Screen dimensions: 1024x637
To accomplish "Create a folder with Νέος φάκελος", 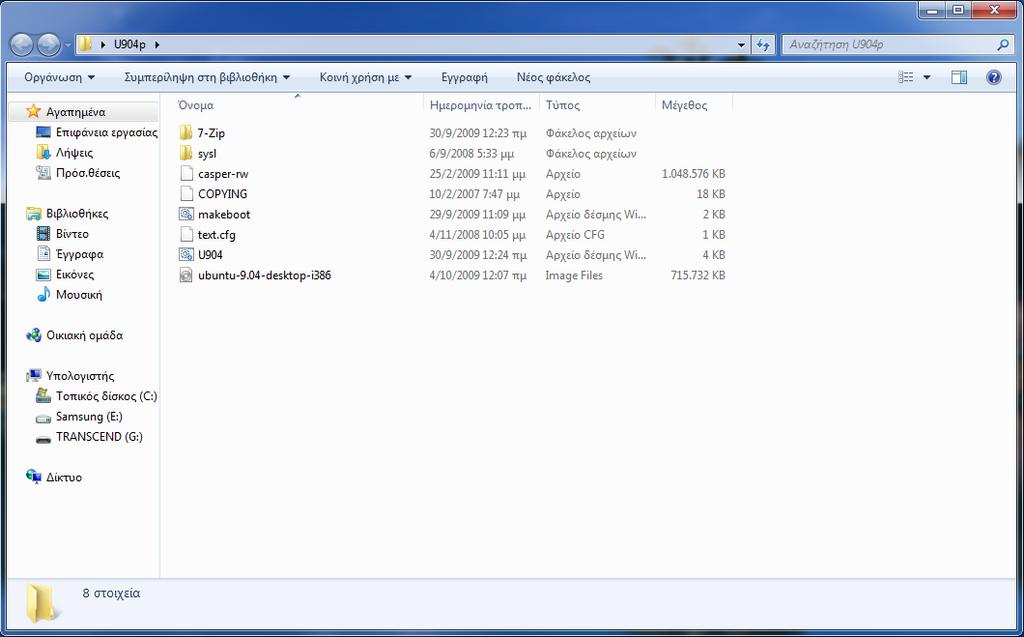I will [x=553, y=77].
